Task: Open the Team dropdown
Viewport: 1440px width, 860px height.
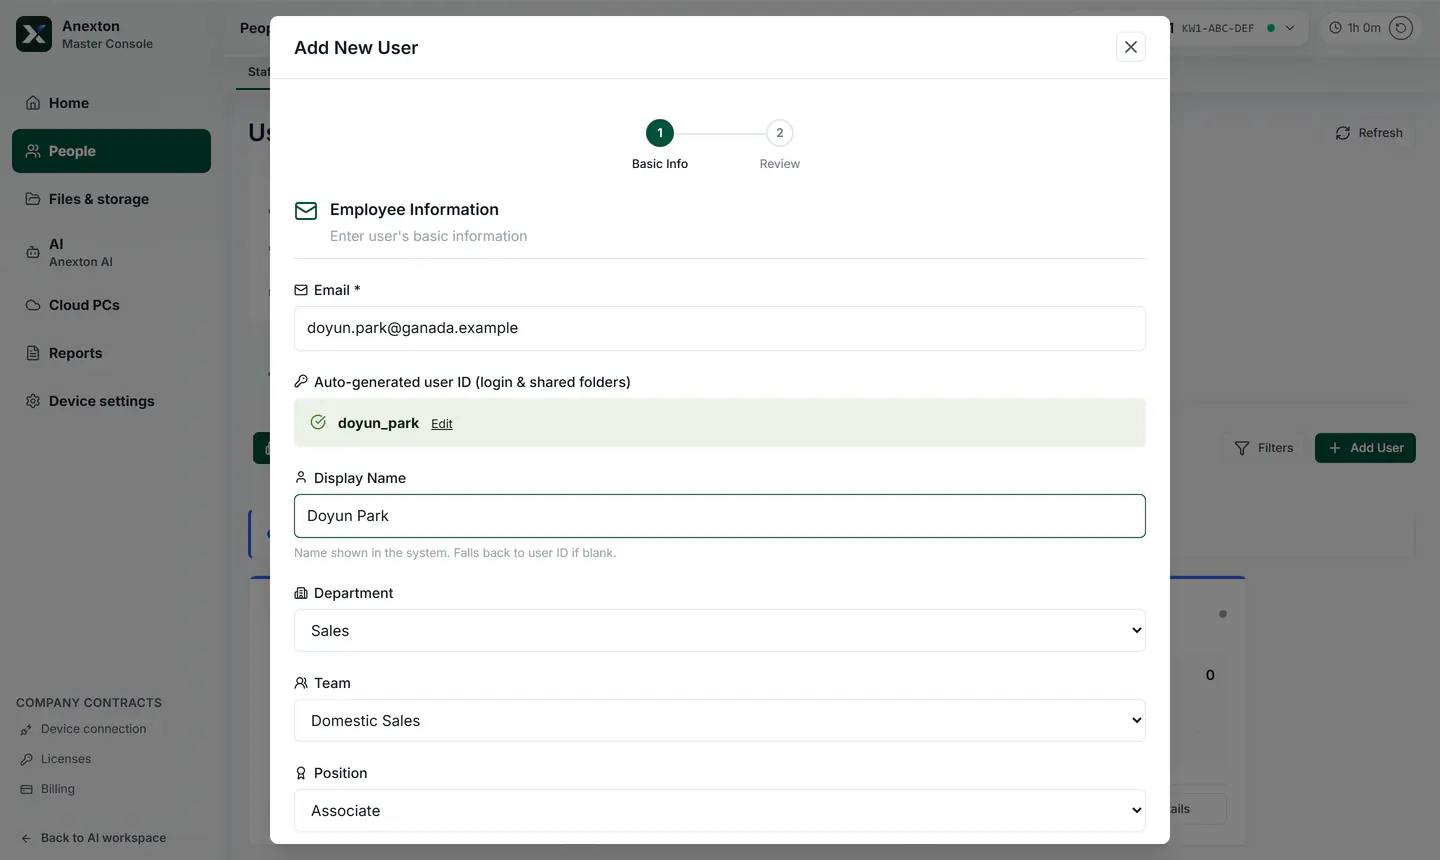Action: click(720, 721)
